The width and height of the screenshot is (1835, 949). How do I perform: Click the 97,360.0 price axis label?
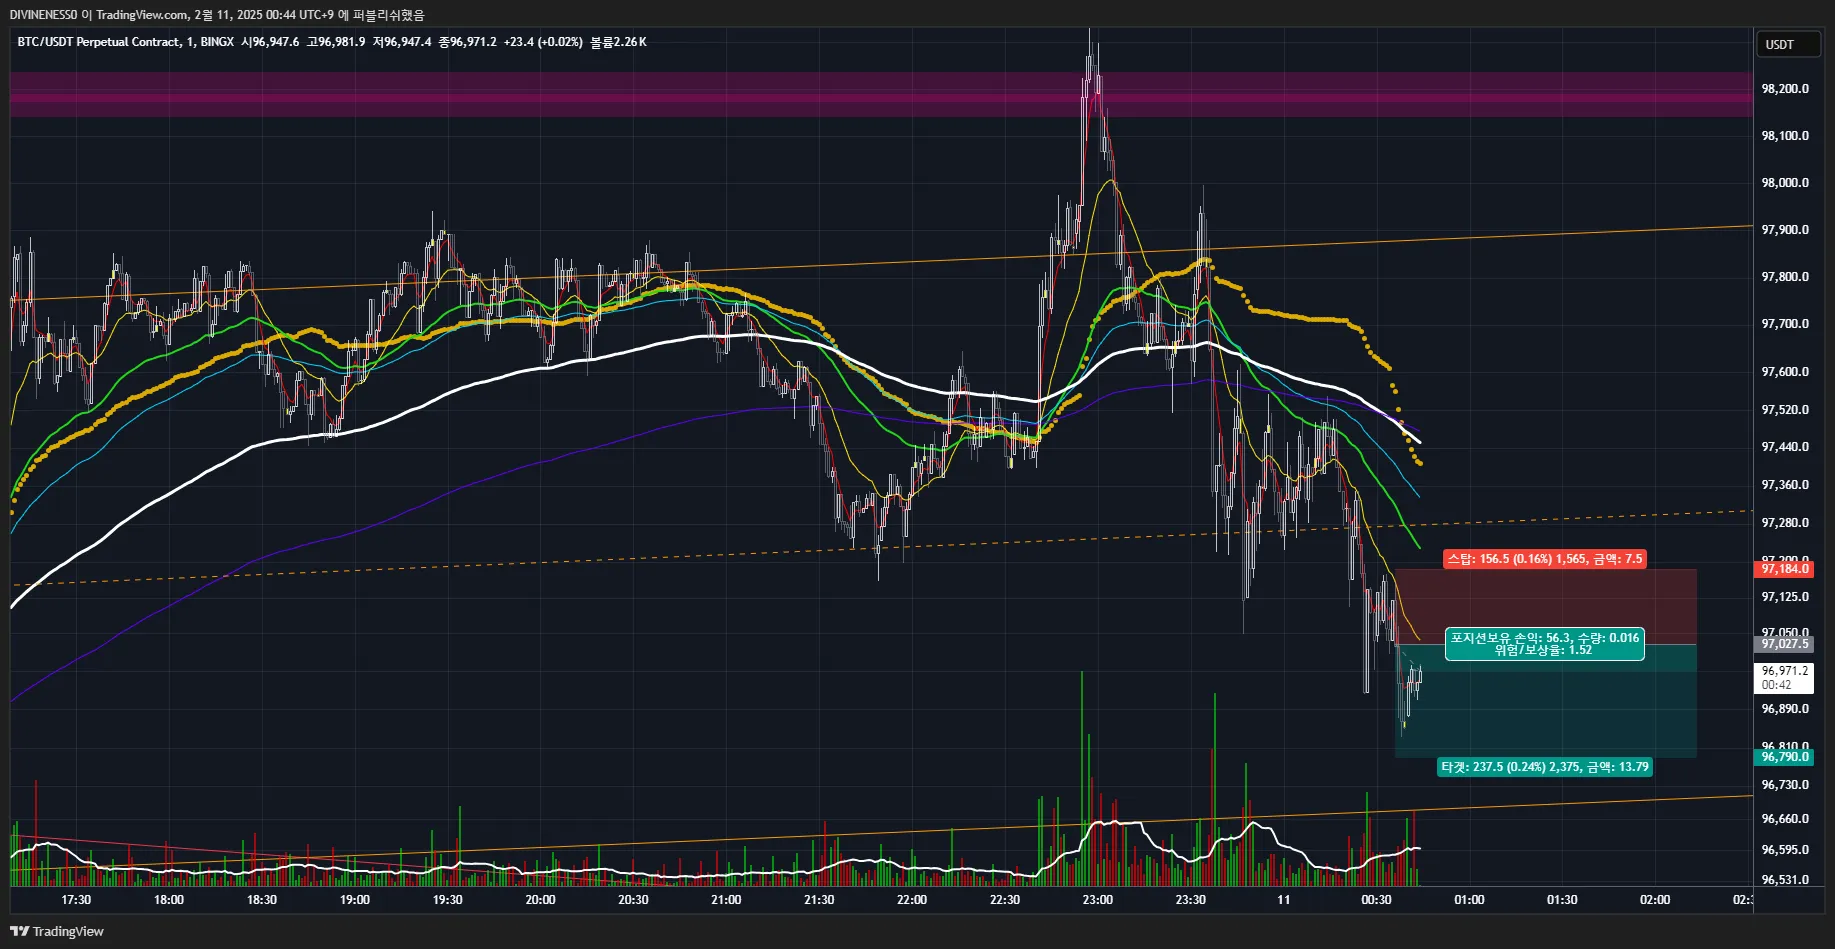pyautogui.click(x=1785, y=485)
